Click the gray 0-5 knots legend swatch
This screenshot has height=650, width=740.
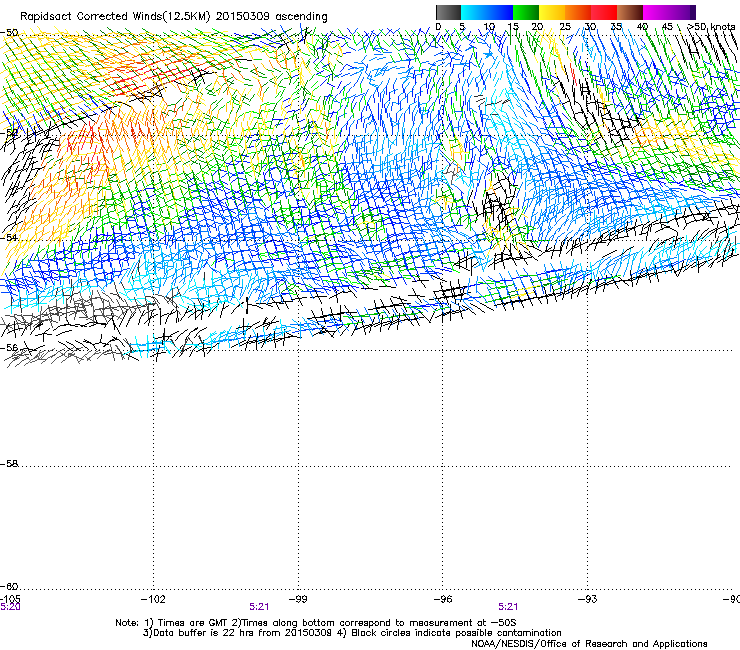(448, 12)
